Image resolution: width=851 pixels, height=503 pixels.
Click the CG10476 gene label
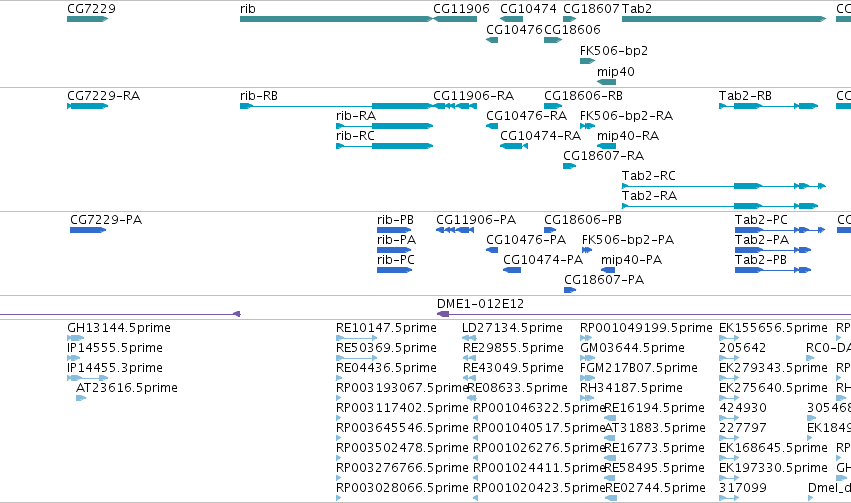pos(514,29)
